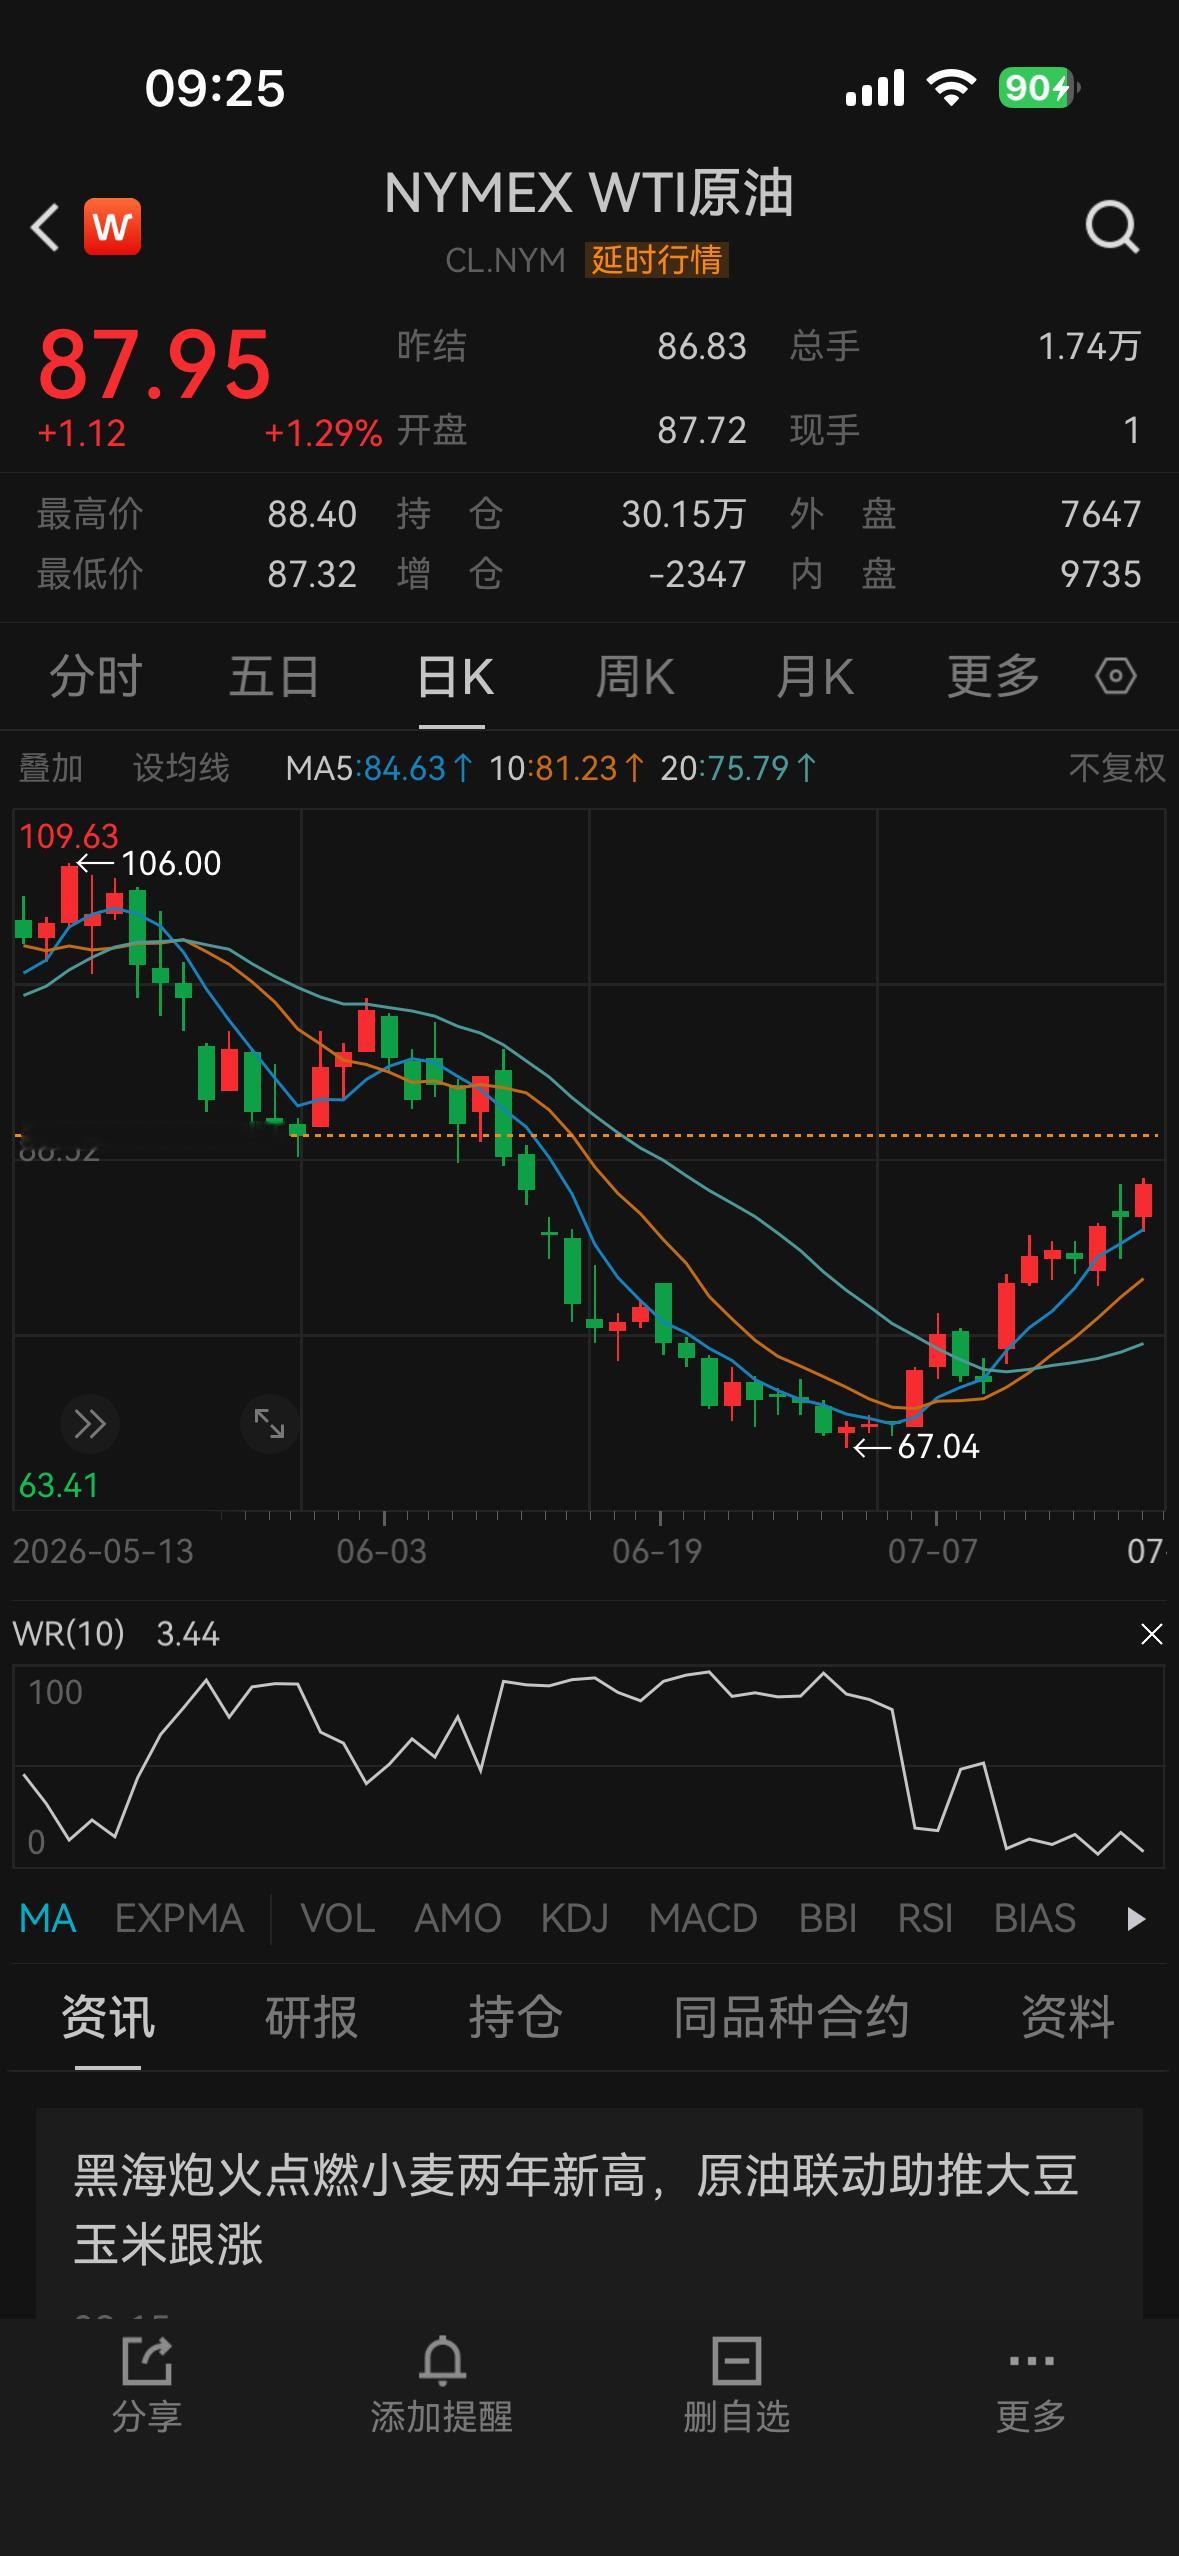Screen dimensions: 1179x2556
Task: Tap 叠加 overlay button
Action: [50, 768]
